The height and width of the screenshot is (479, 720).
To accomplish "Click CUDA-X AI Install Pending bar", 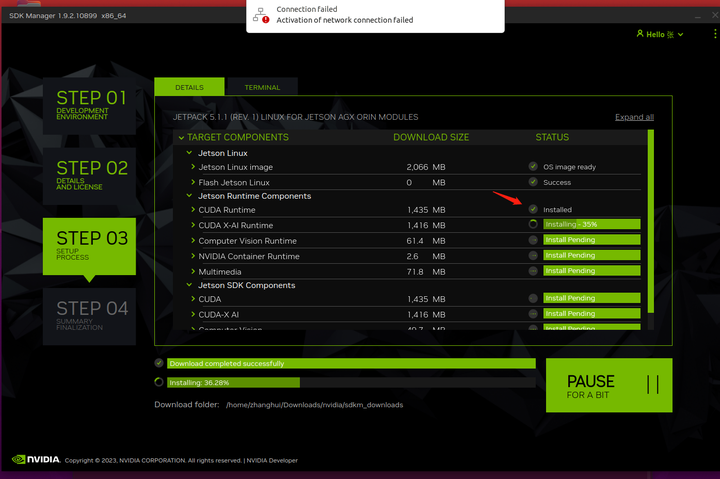I will [591, 313].
